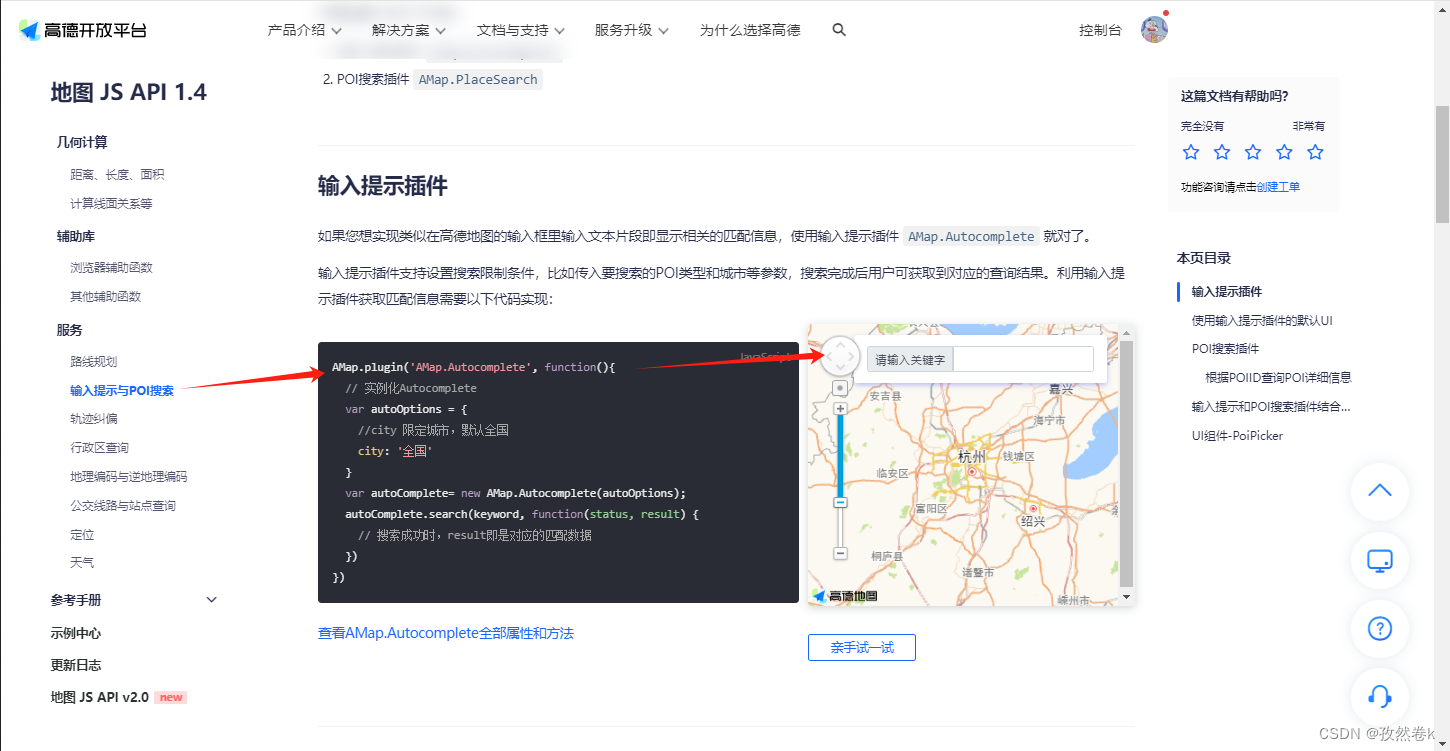This screenshot has height=751, width=1450.
Task: Click the AMap.PlaceSearch code tag
Action: coord(478,79)
